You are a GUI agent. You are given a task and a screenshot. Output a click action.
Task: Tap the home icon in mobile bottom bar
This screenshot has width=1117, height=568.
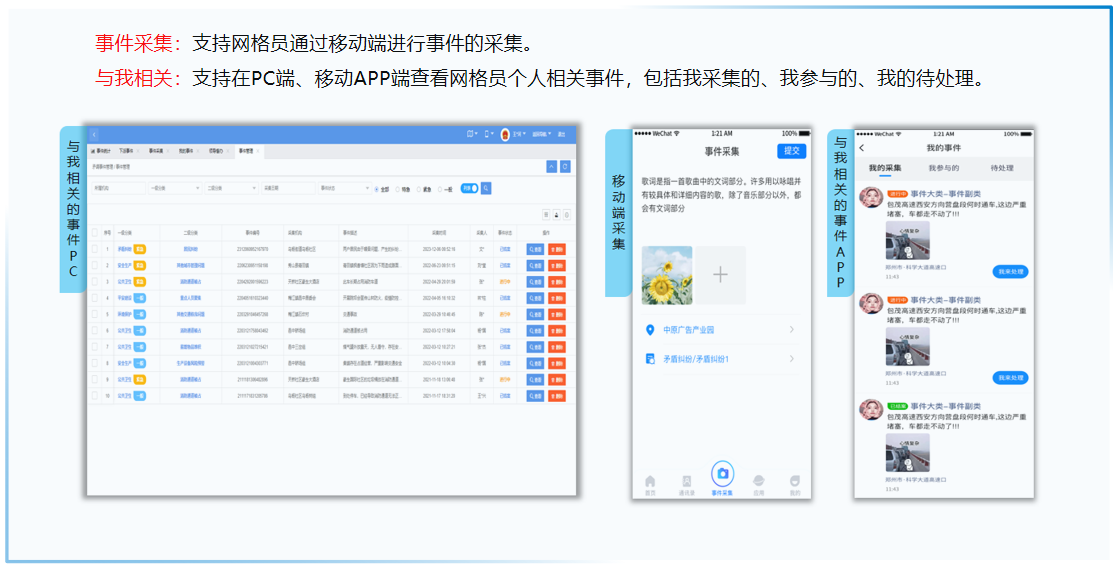point(650,482)
